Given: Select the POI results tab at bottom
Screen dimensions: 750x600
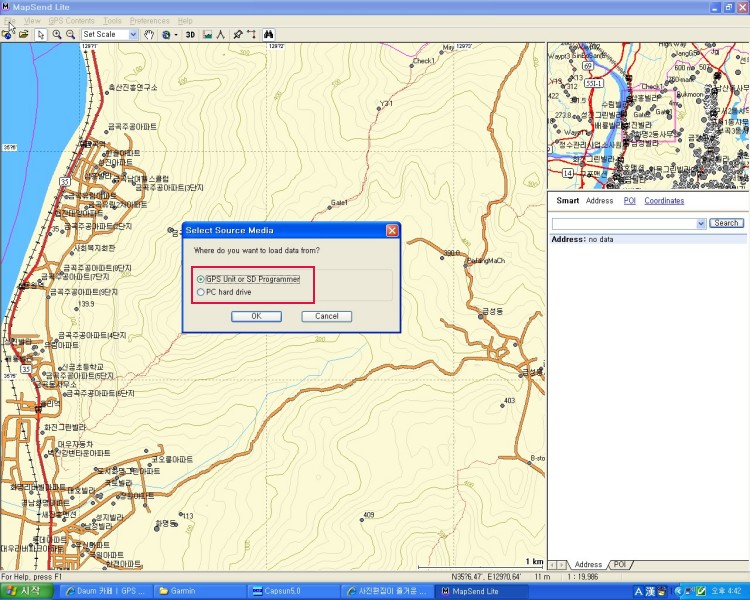Looking at the screenshot, I should (620, 565).
